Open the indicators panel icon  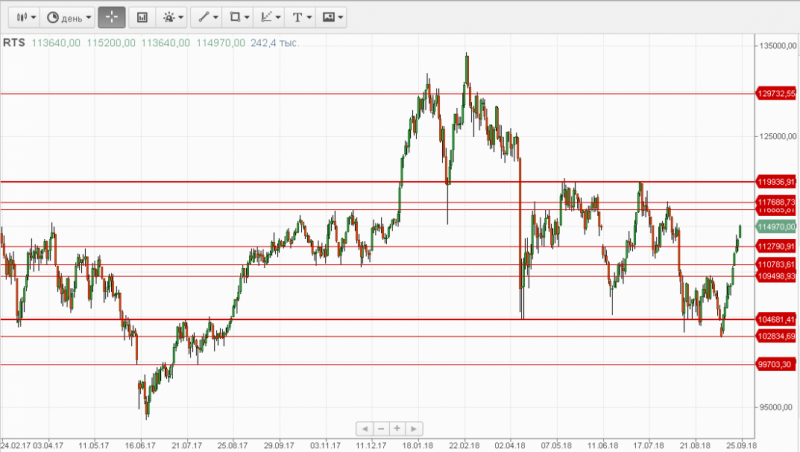coord(142,17)
